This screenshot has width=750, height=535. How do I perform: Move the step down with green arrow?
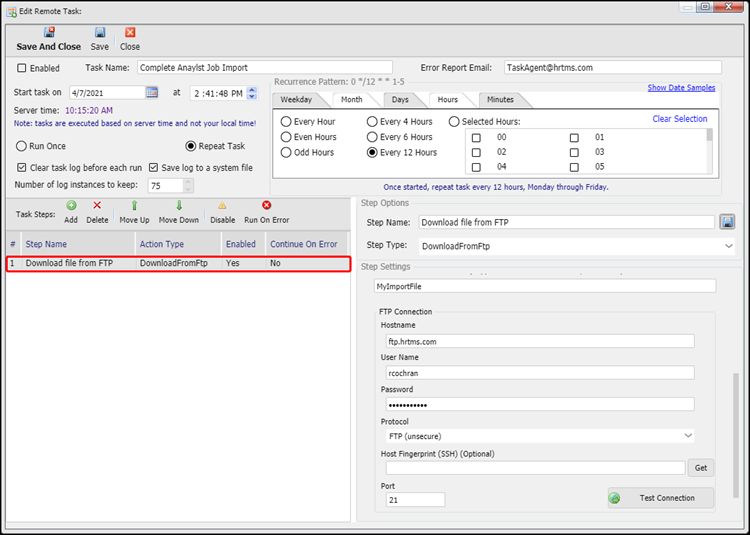(179, 206)
